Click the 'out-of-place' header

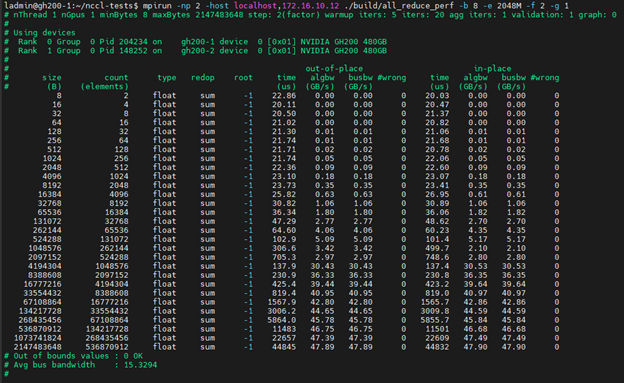[334, 68]
